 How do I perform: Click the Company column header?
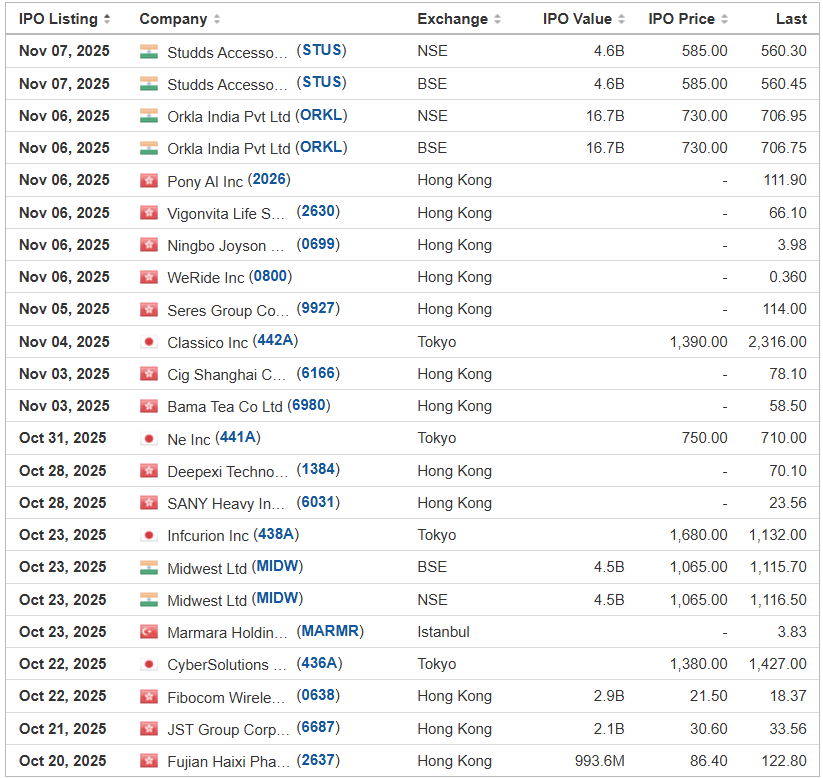[173, 19]
